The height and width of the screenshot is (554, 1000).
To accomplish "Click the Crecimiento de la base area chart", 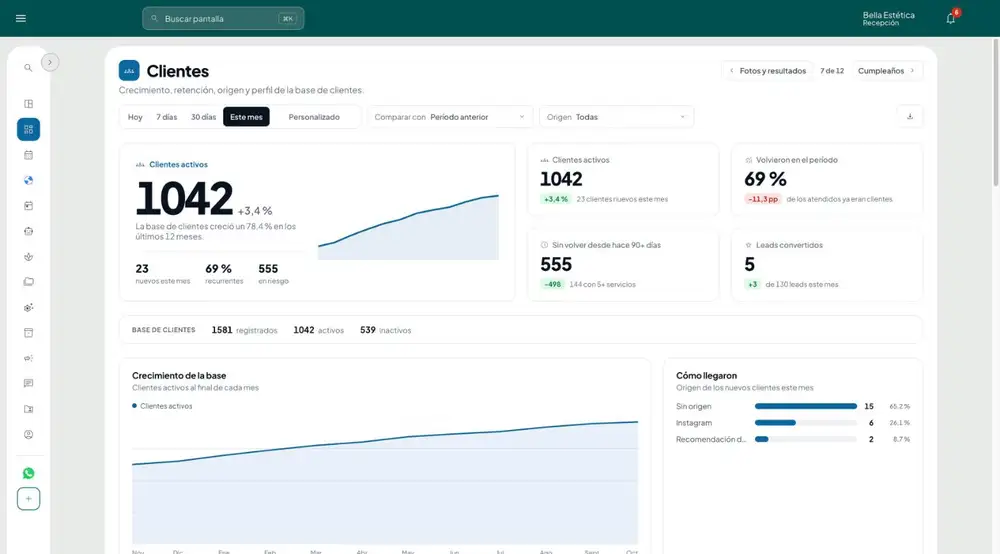I will click(385, 483).
